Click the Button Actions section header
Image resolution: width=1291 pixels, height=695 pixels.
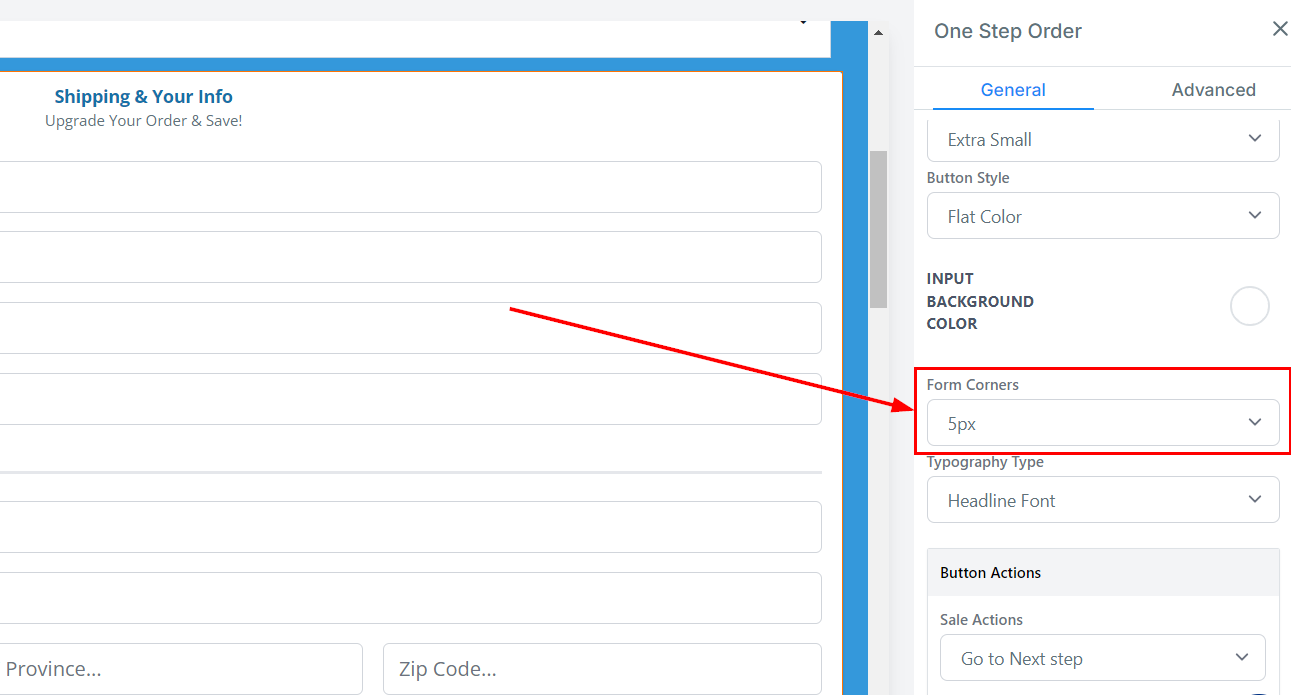coord(1103,572)
